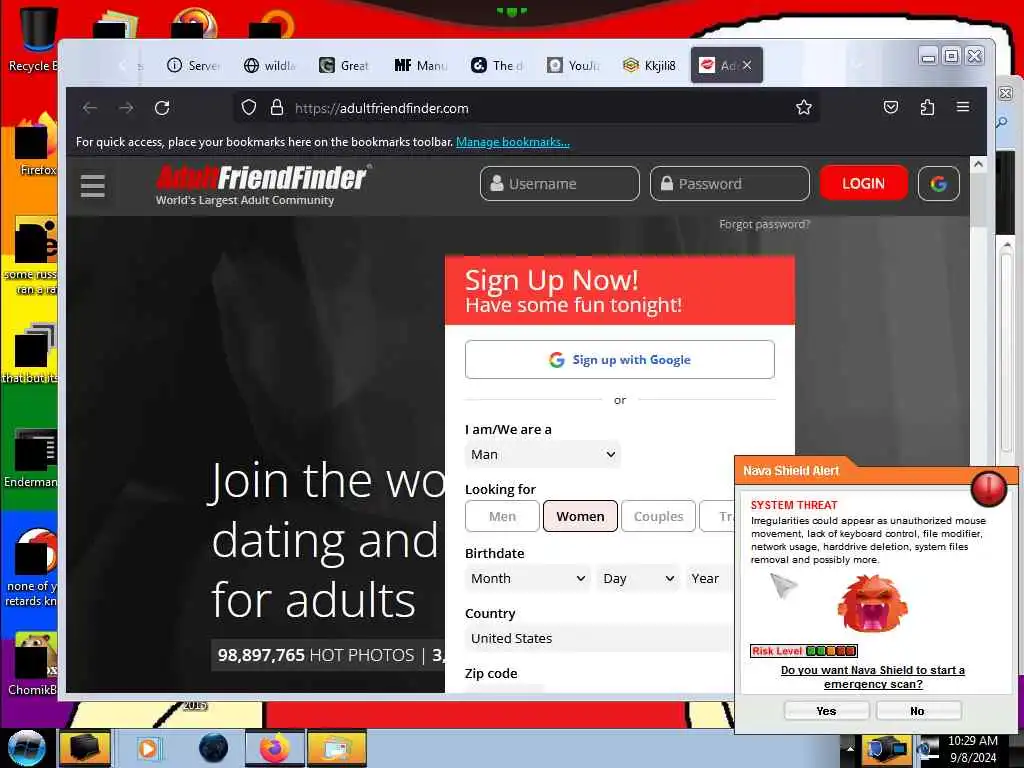The height and width of the screenshot is (768, 1024).
Task: Click page vertical scrollbar up arrow
Action: pyautogui.click(x=978, y=165)
